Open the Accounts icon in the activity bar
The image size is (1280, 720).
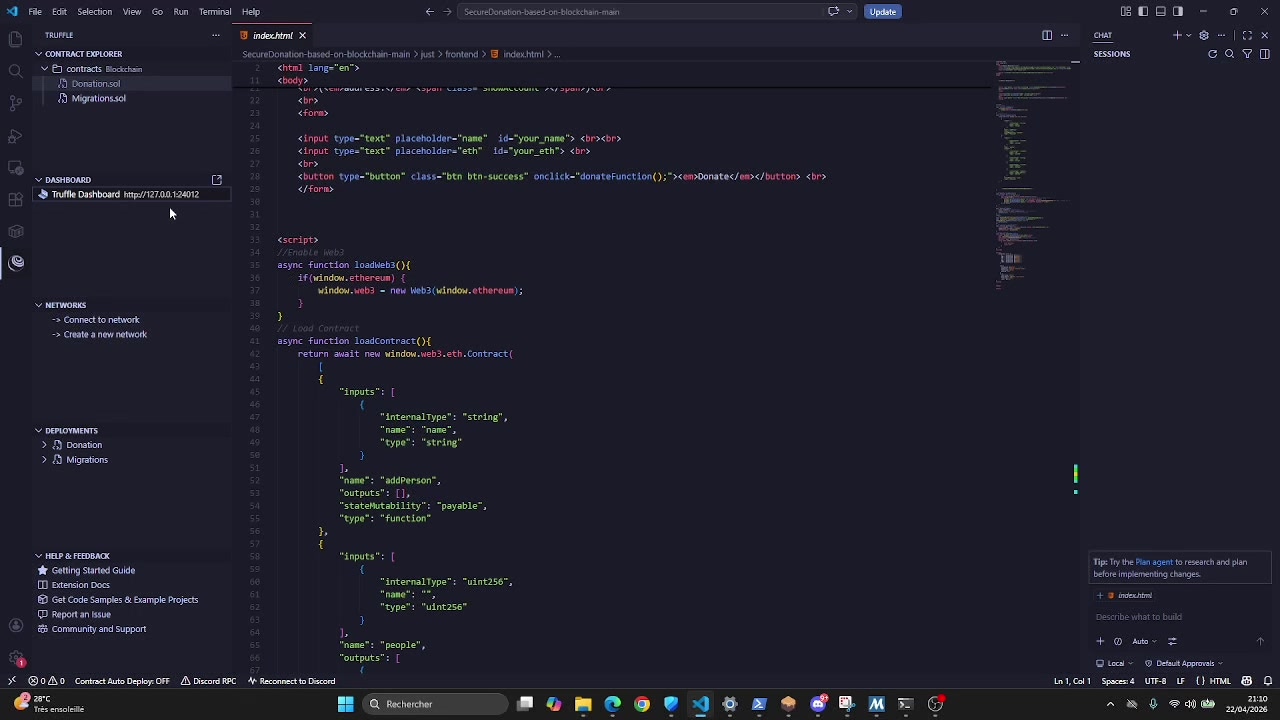(15, 626)
